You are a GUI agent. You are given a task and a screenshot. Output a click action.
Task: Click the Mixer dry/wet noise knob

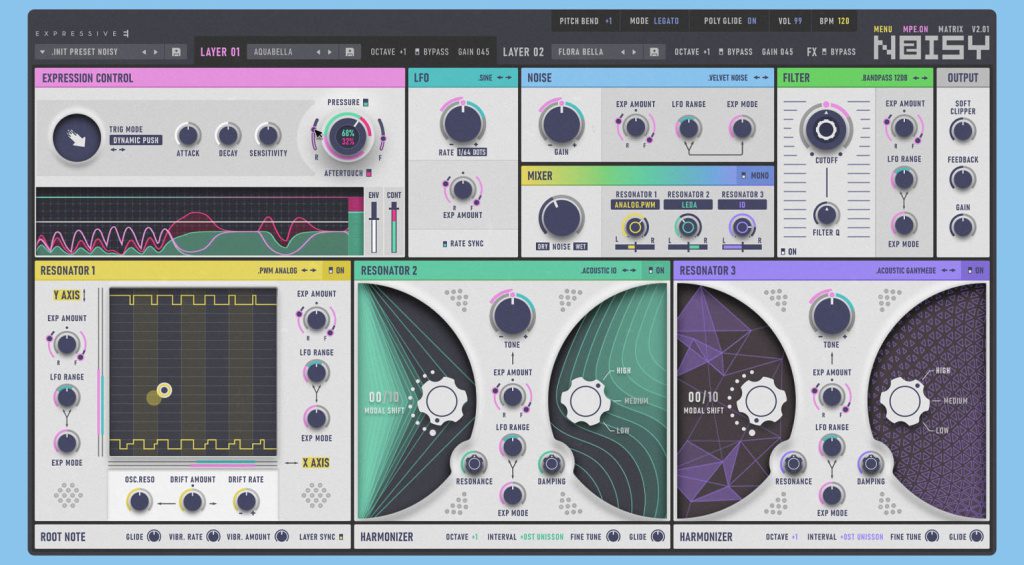(561, 218)
